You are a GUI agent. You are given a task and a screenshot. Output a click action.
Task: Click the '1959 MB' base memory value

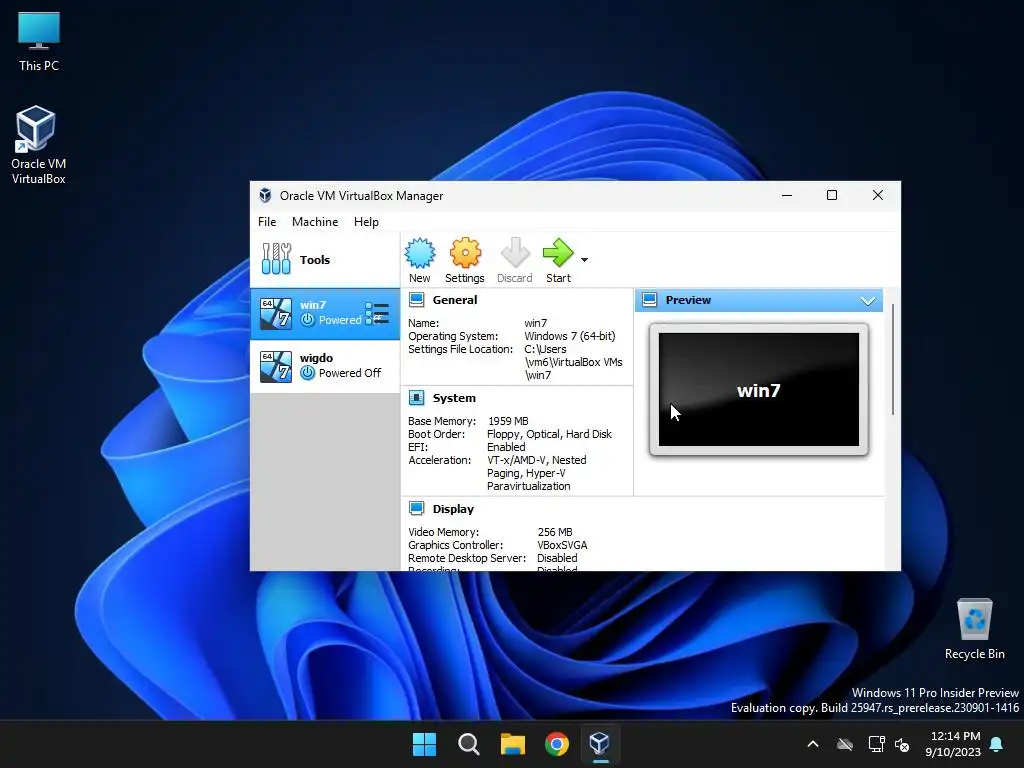point(508,421)
